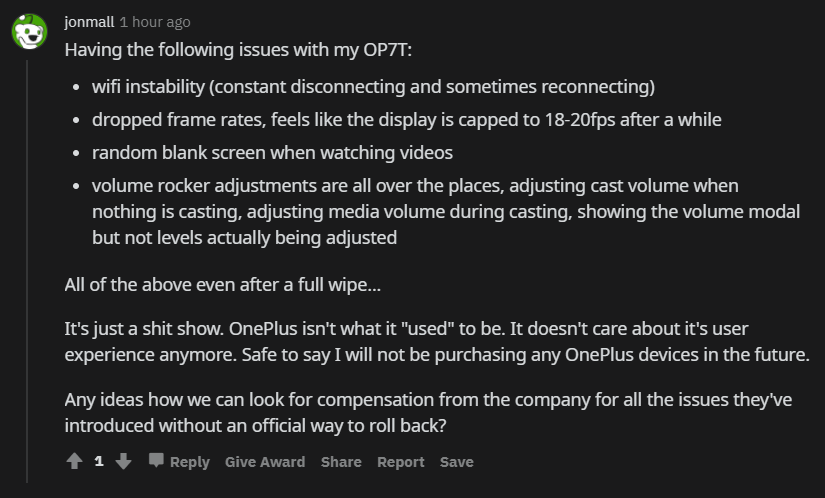The width and height of the screenshot is (825, 498).
Task: Collapse the comment thread using the vertical line
Action: tap(27, 271)
